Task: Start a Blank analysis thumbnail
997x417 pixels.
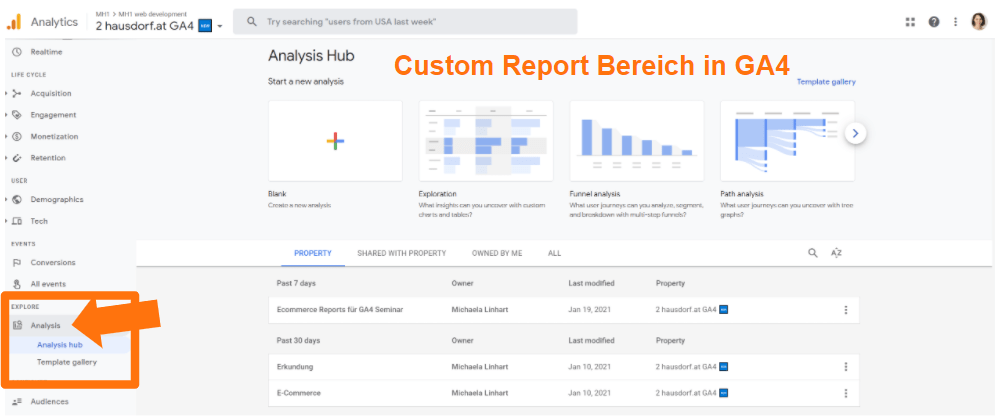Action: point(335,140)
